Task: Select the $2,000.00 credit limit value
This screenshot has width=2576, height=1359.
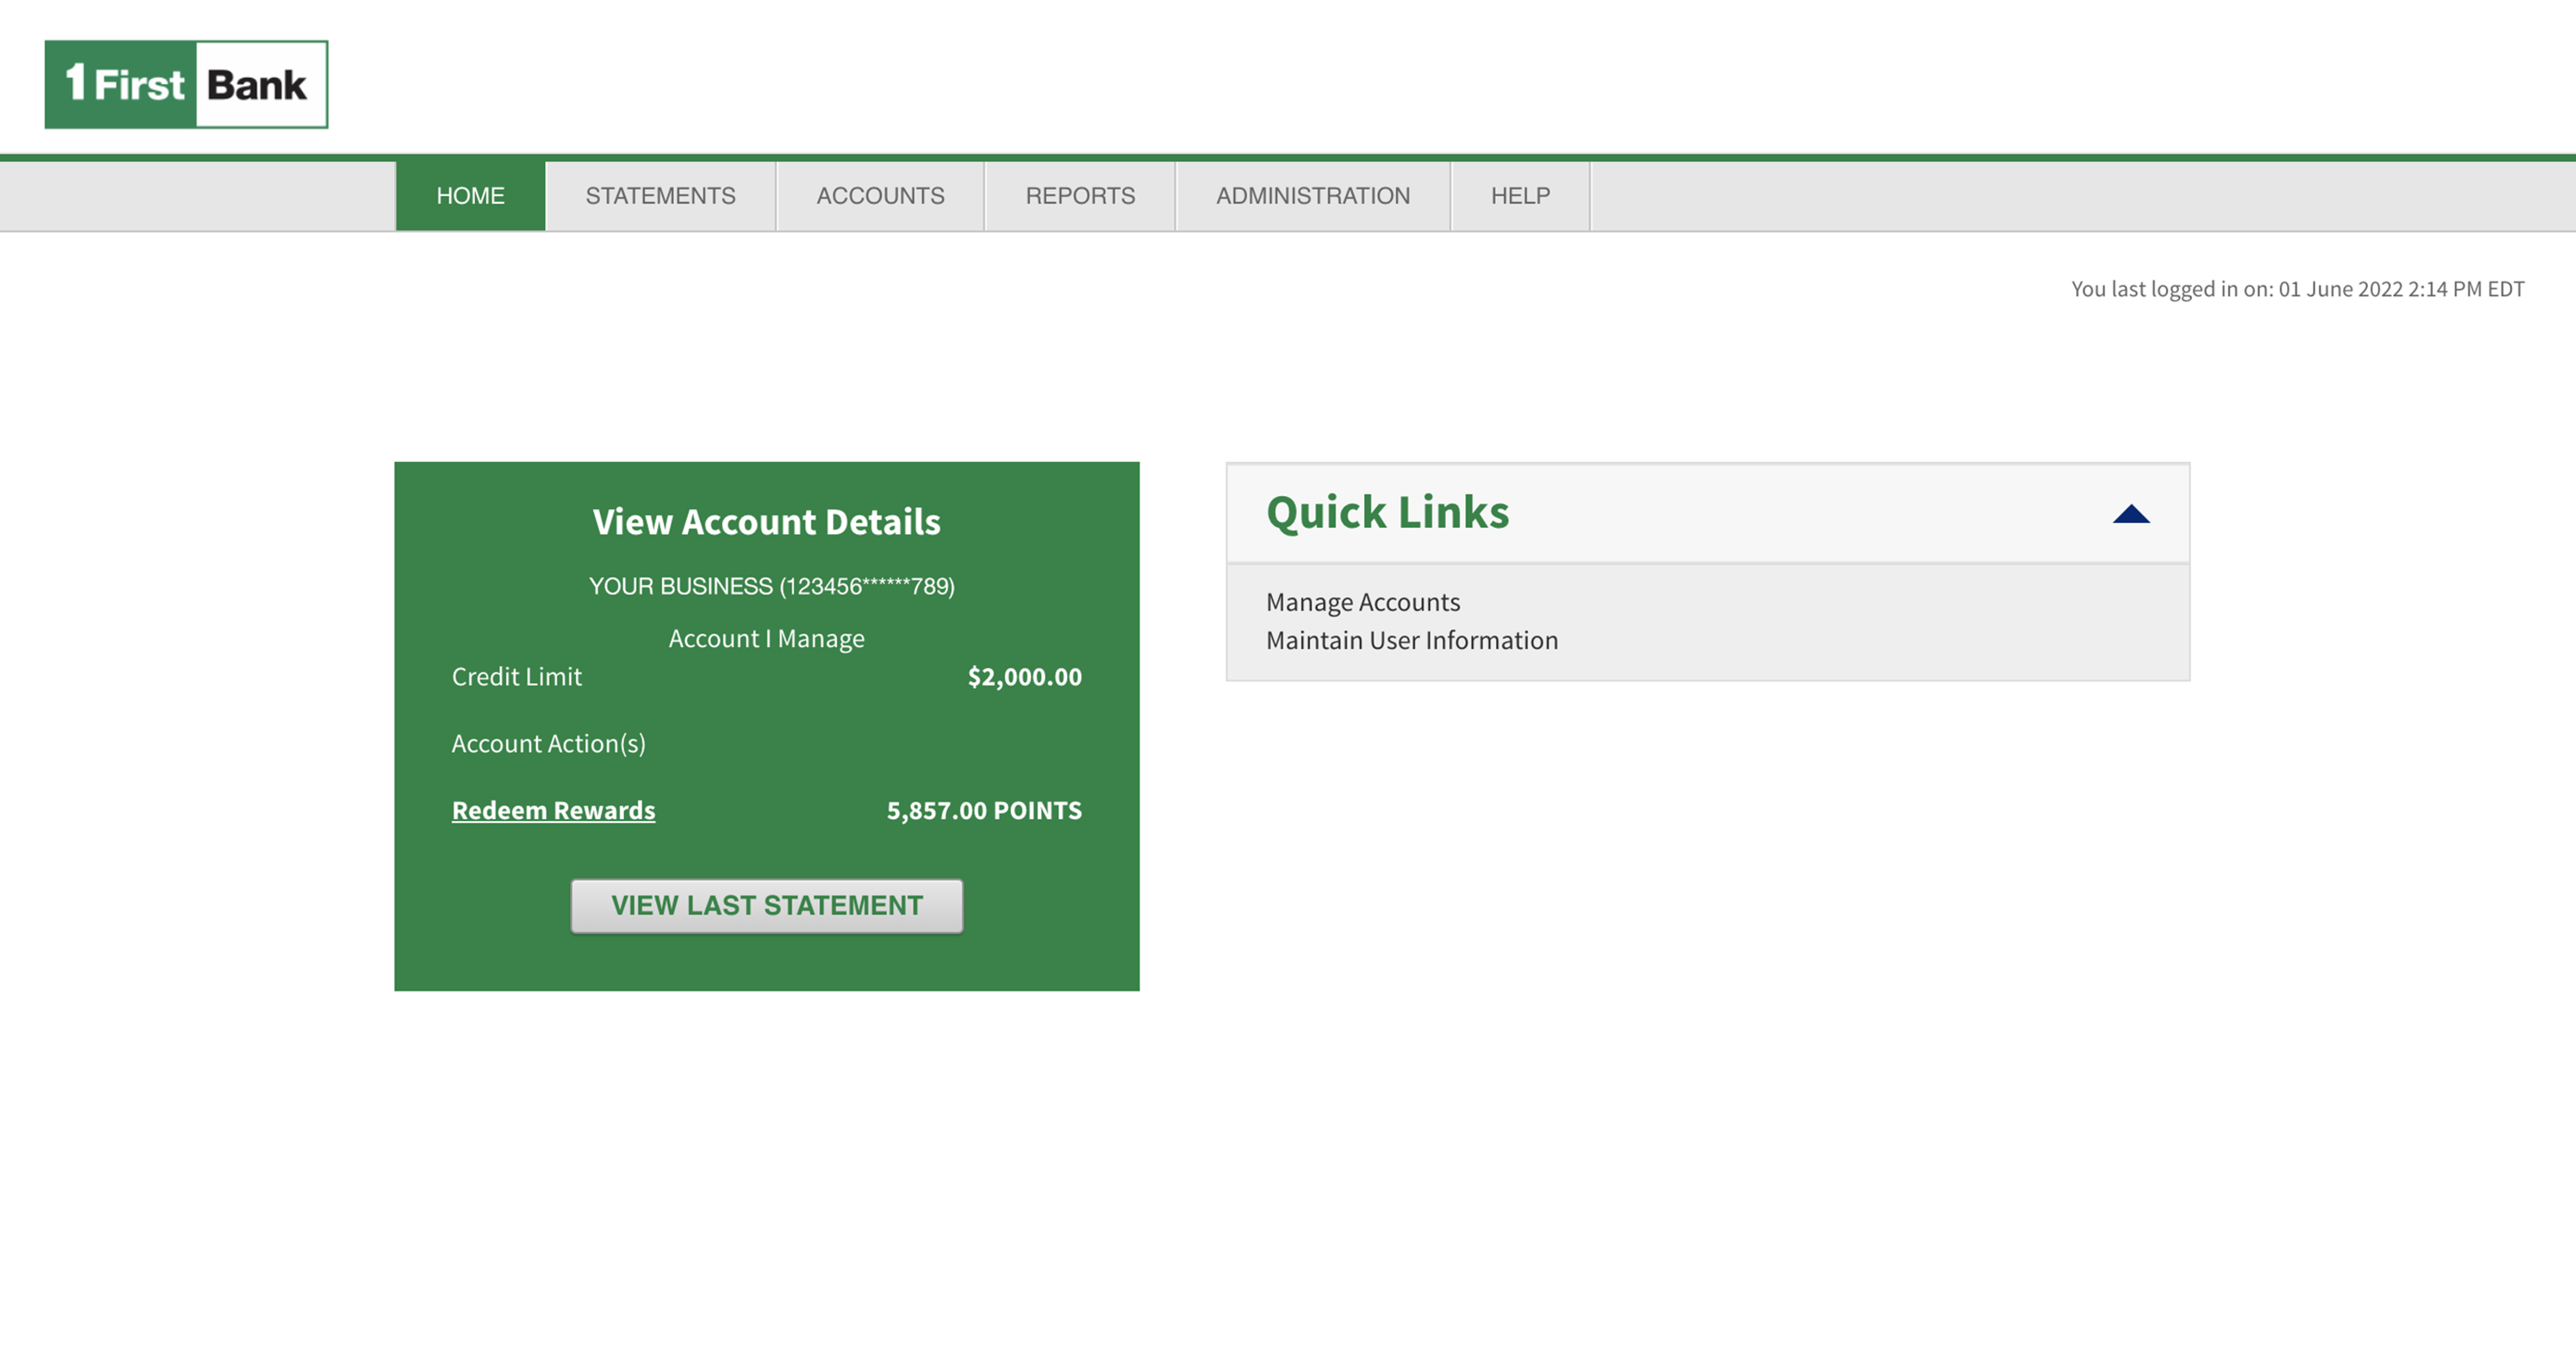Action: [x=1024, y=677]
